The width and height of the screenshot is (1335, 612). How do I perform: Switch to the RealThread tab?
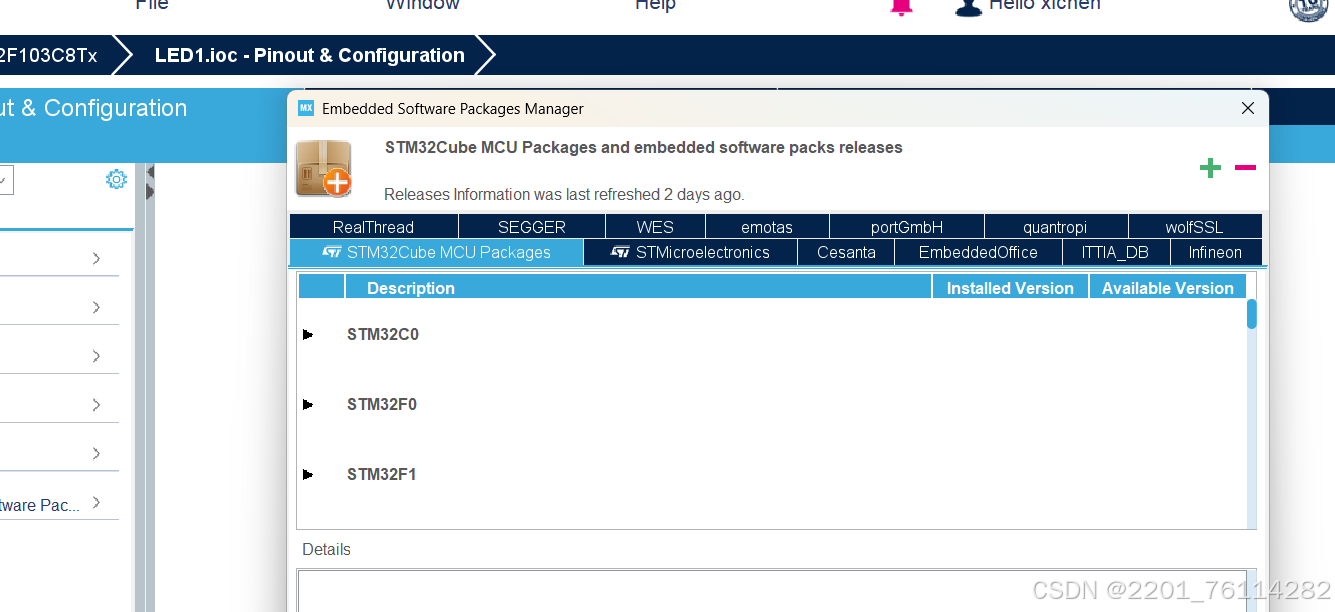[x=373, y=227]
